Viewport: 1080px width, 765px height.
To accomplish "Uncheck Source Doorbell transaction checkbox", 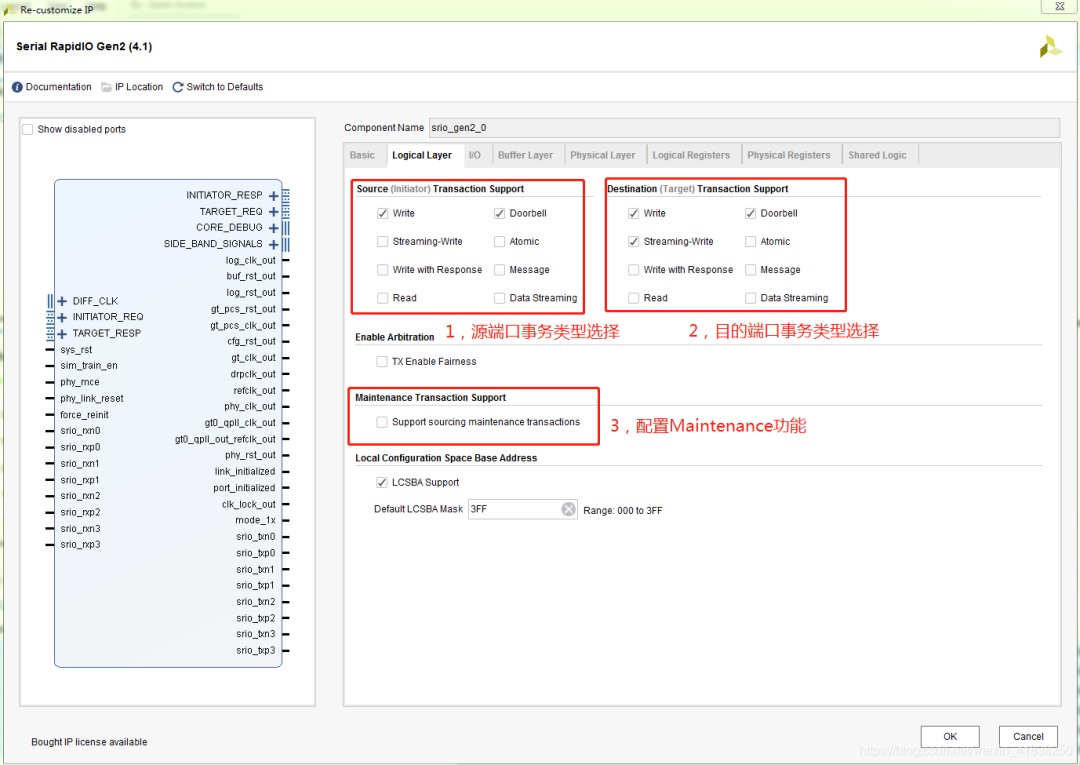I will click(499, 213).
